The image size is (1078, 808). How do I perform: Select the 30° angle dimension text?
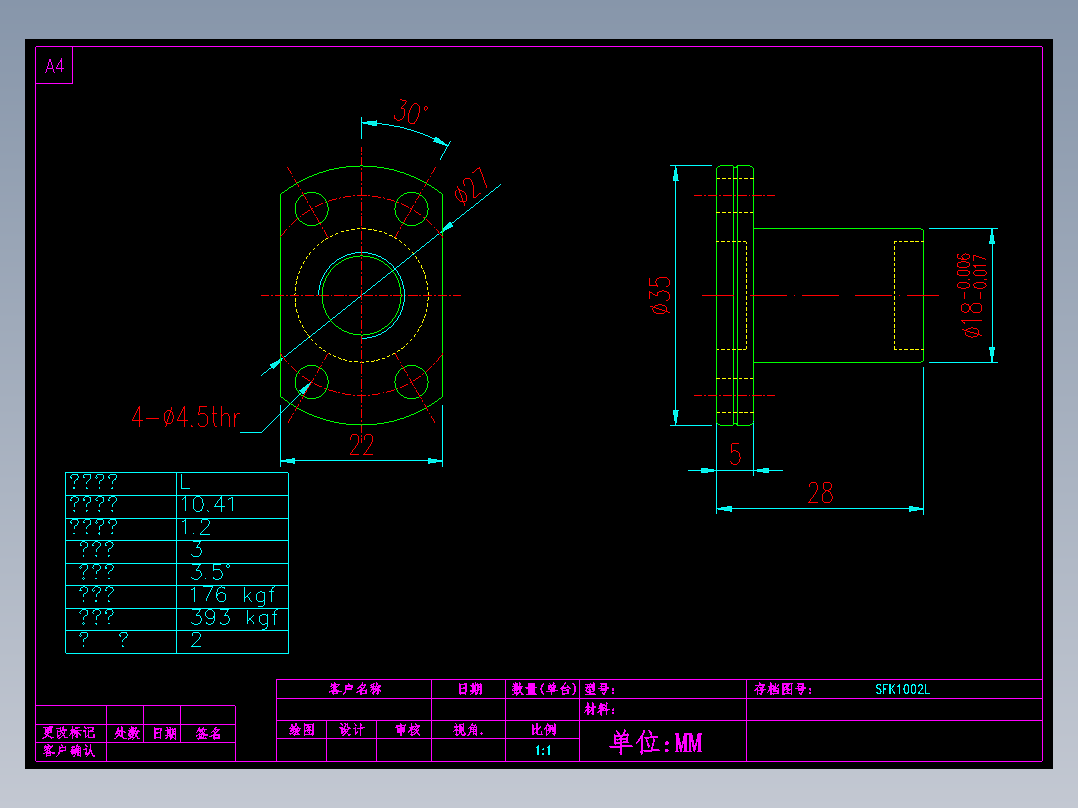[x=411, y=112]
